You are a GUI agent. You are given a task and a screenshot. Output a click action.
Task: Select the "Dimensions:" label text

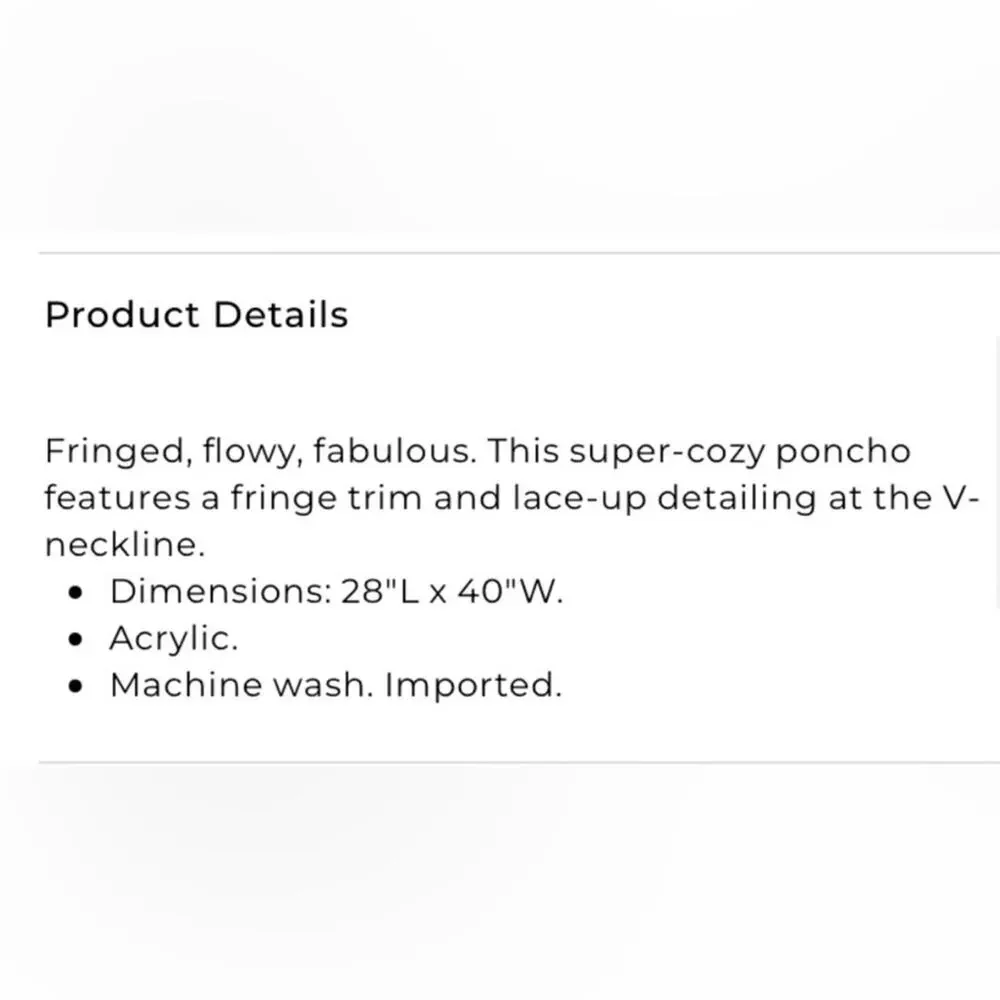pos(221,591)
